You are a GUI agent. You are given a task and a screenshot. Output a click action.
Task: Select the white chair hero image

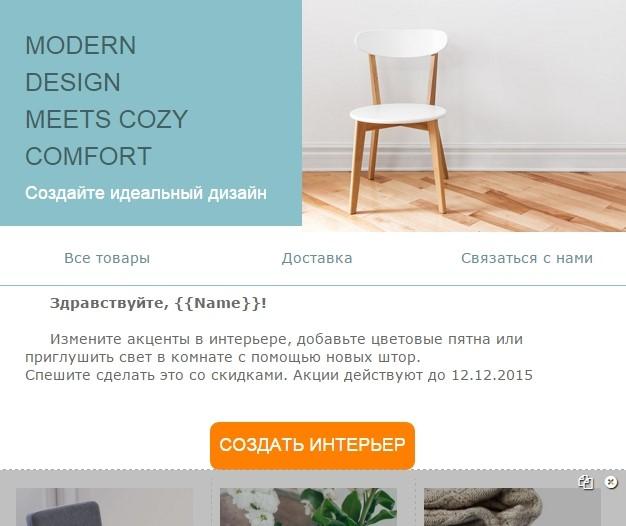[x=464, y=116]
